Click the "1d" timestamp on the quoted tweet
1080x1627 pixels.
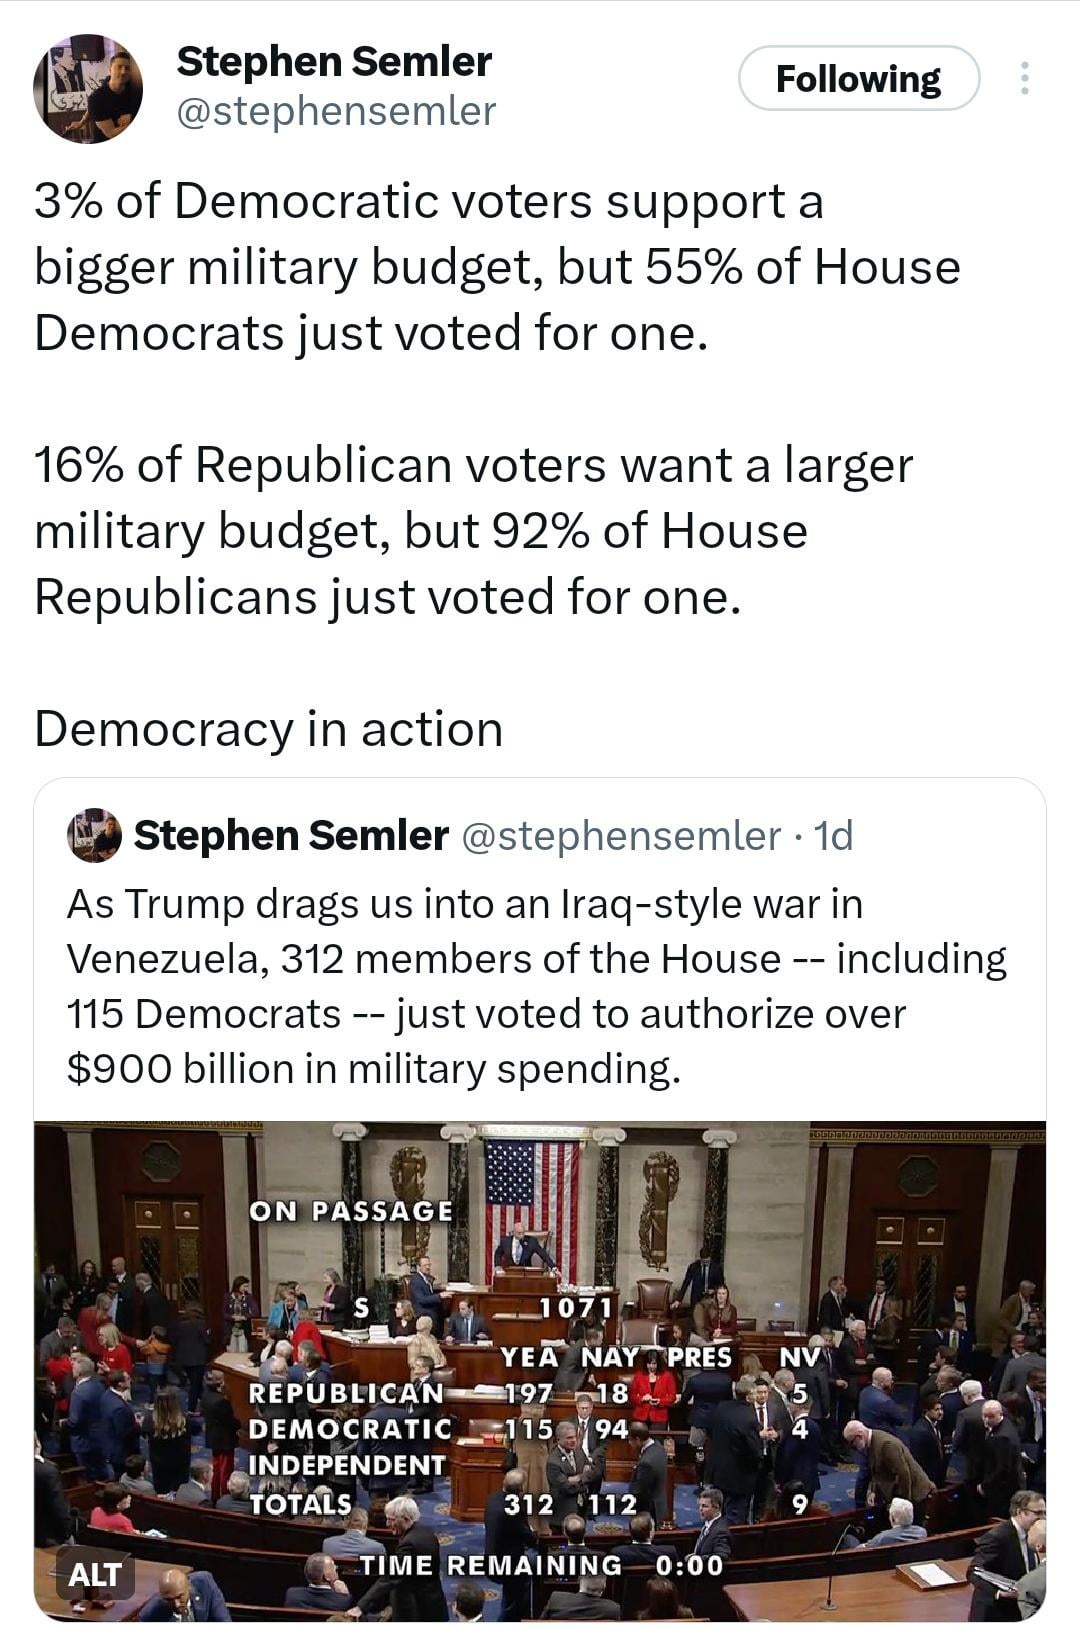point(833,836)
